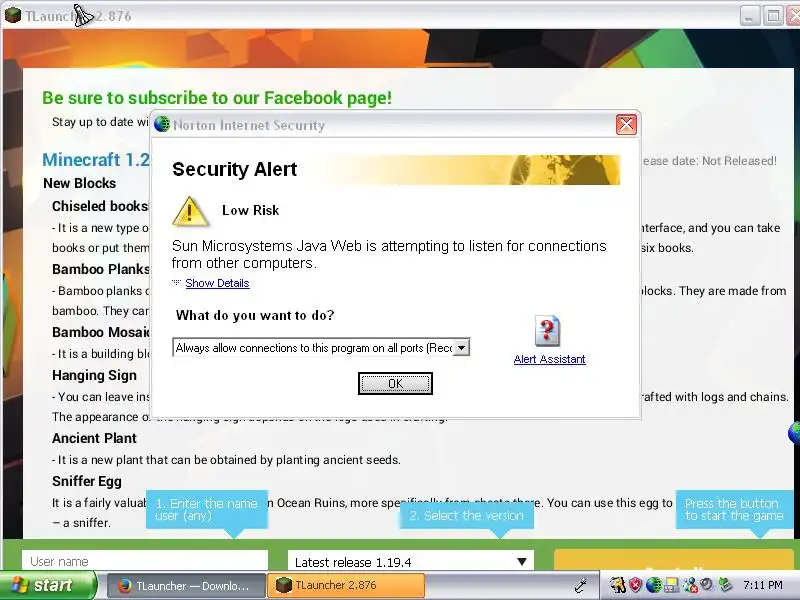Click the TLauncher block icon in taskbar button
Image resolution: width=800 pixels, height=600 pixels.
click(x=284, y=585)
